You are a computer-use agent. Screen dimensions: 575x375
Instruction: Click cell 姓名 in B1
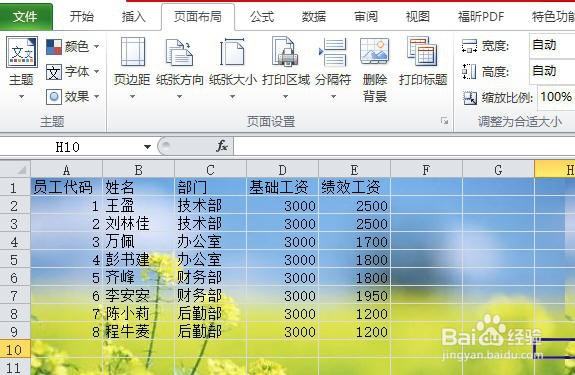[138, 187]
